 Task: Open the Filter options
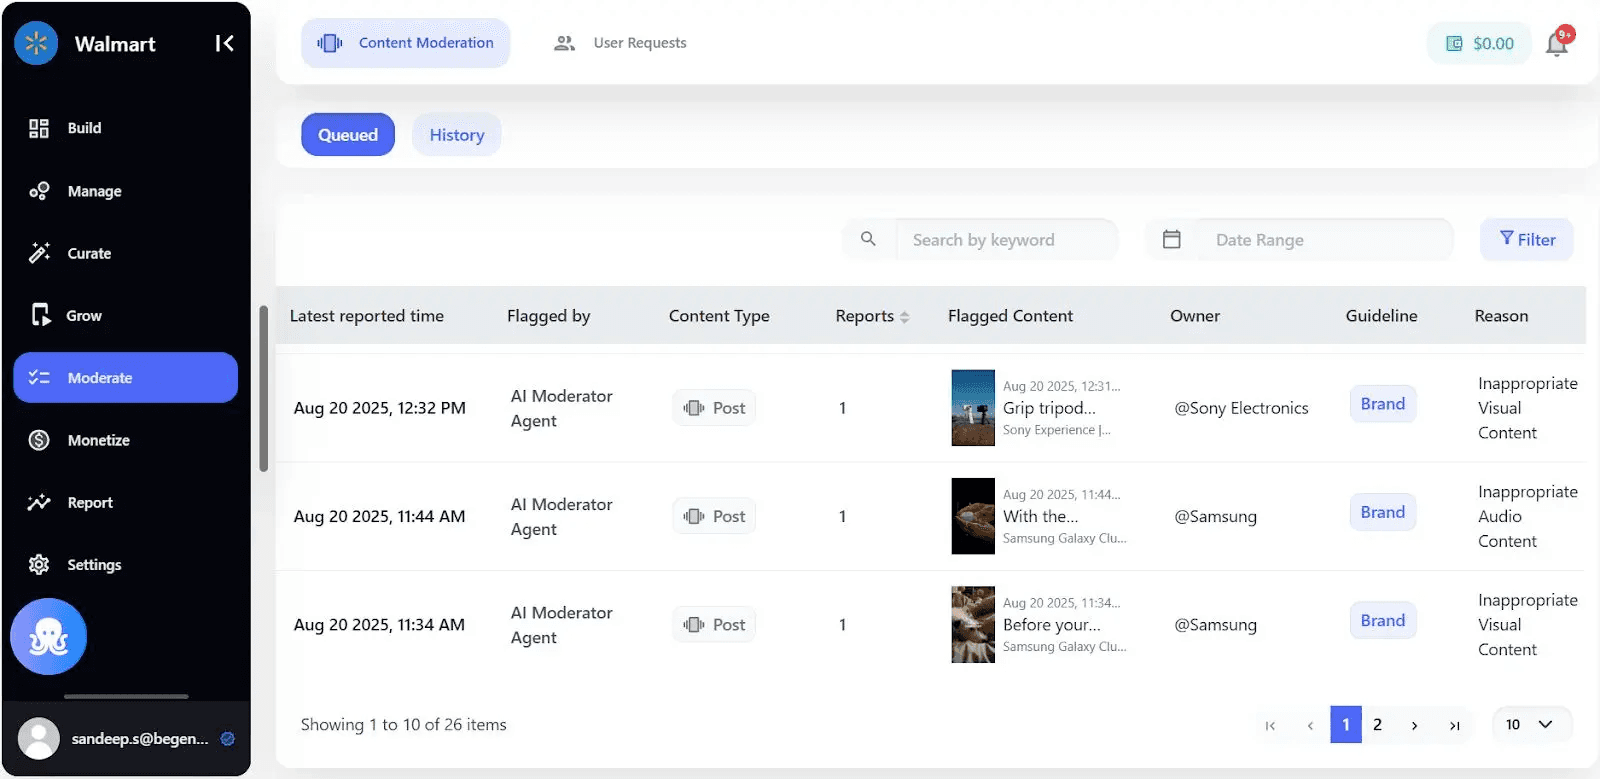click(1527, 239)
